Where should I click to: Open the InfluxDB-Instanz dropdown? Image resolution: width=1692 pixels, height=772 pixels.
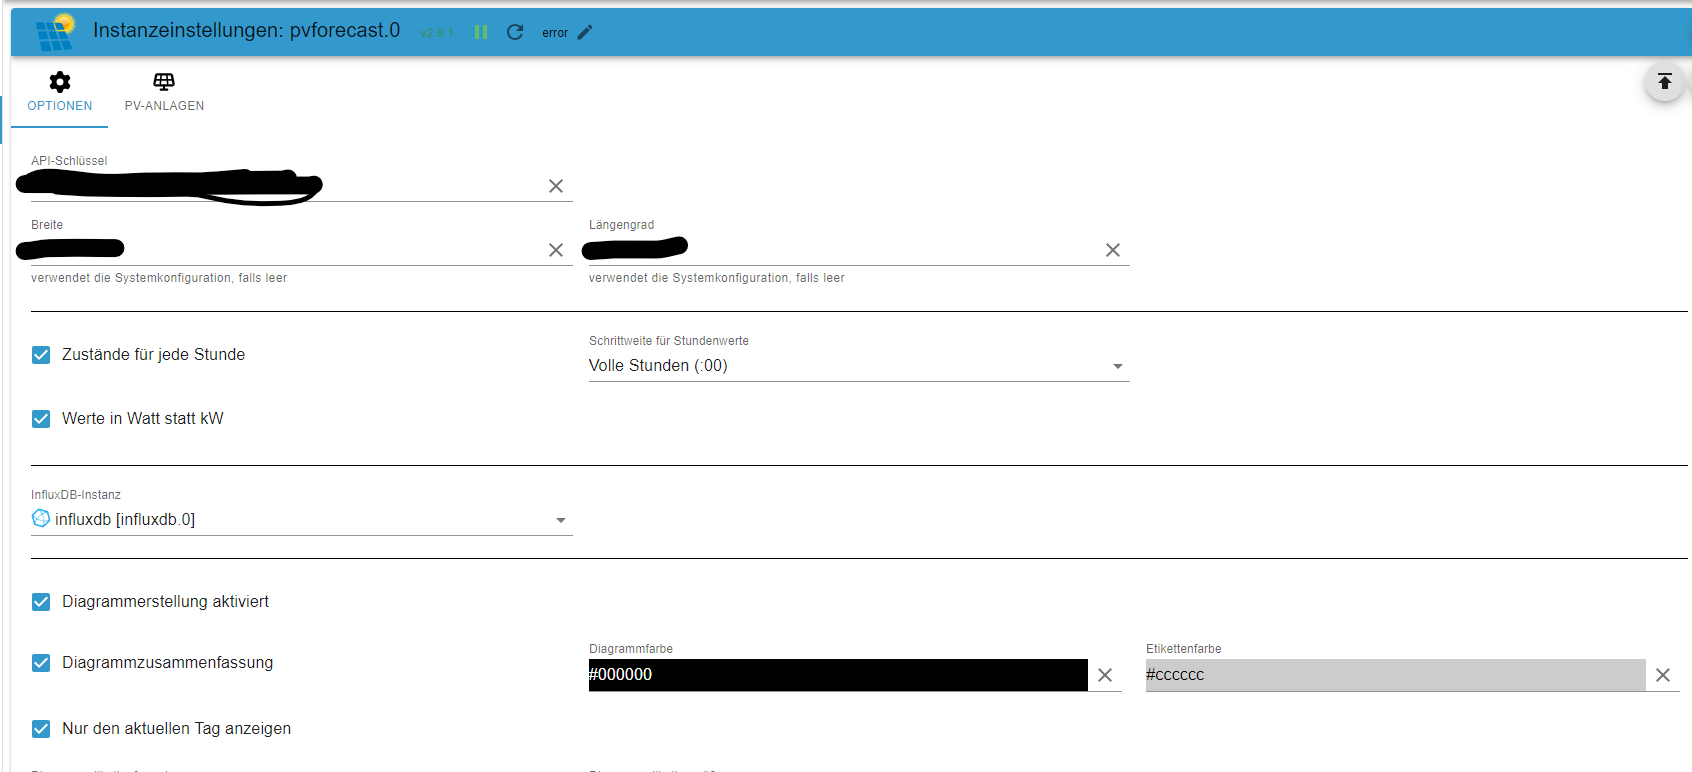coord(302,520)
